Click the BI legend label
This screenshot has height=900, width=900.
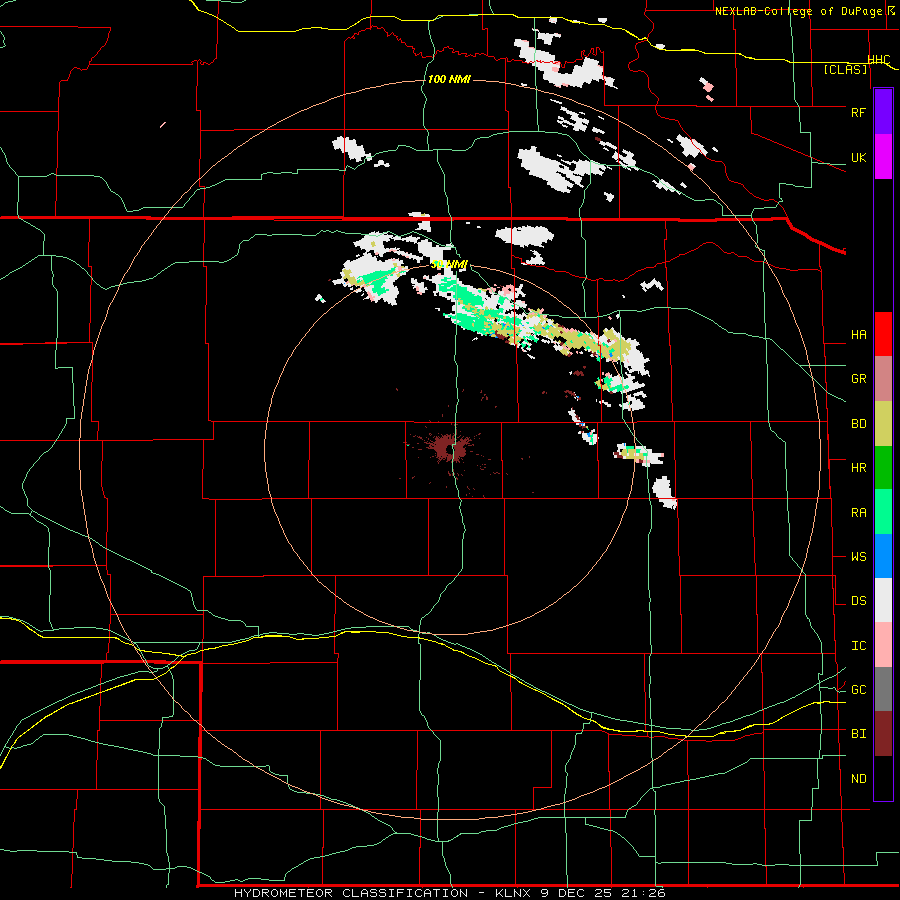(858, 734)
